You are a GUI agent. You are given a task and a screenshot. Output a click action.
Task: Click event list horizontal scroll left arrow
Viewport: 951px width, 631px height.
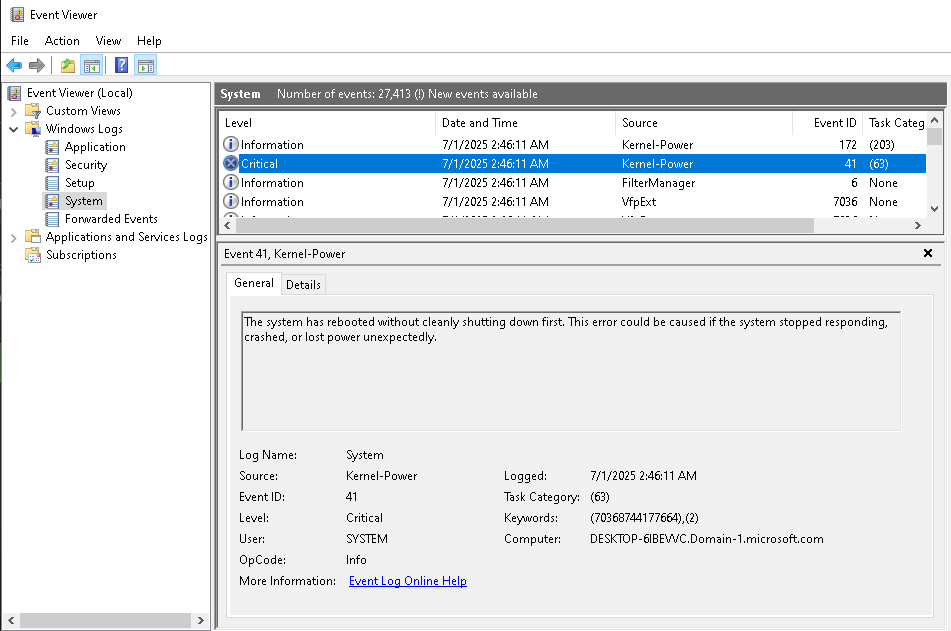click(x=227, y=225)
